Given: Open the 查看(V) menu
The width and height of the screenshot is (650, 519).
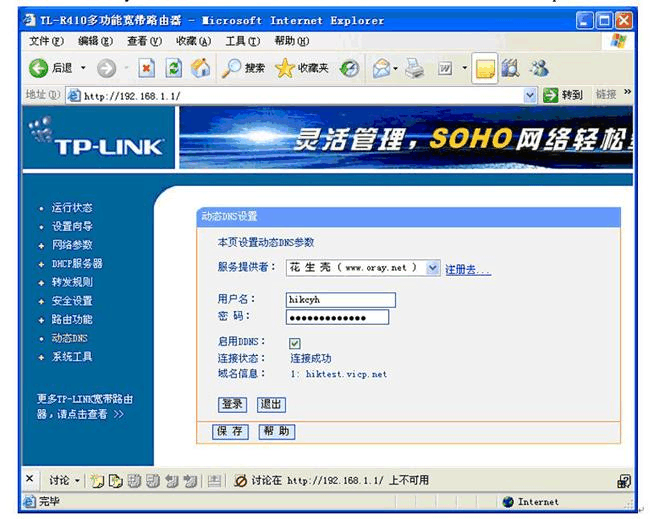Looking at the screenshot, I should coord(143,41).
